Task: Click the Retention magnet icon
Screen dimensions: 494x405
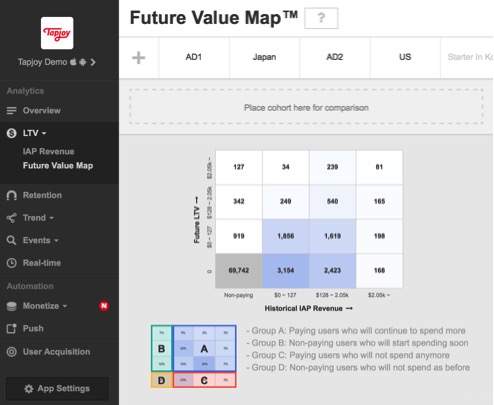Action: coord(12,195)
